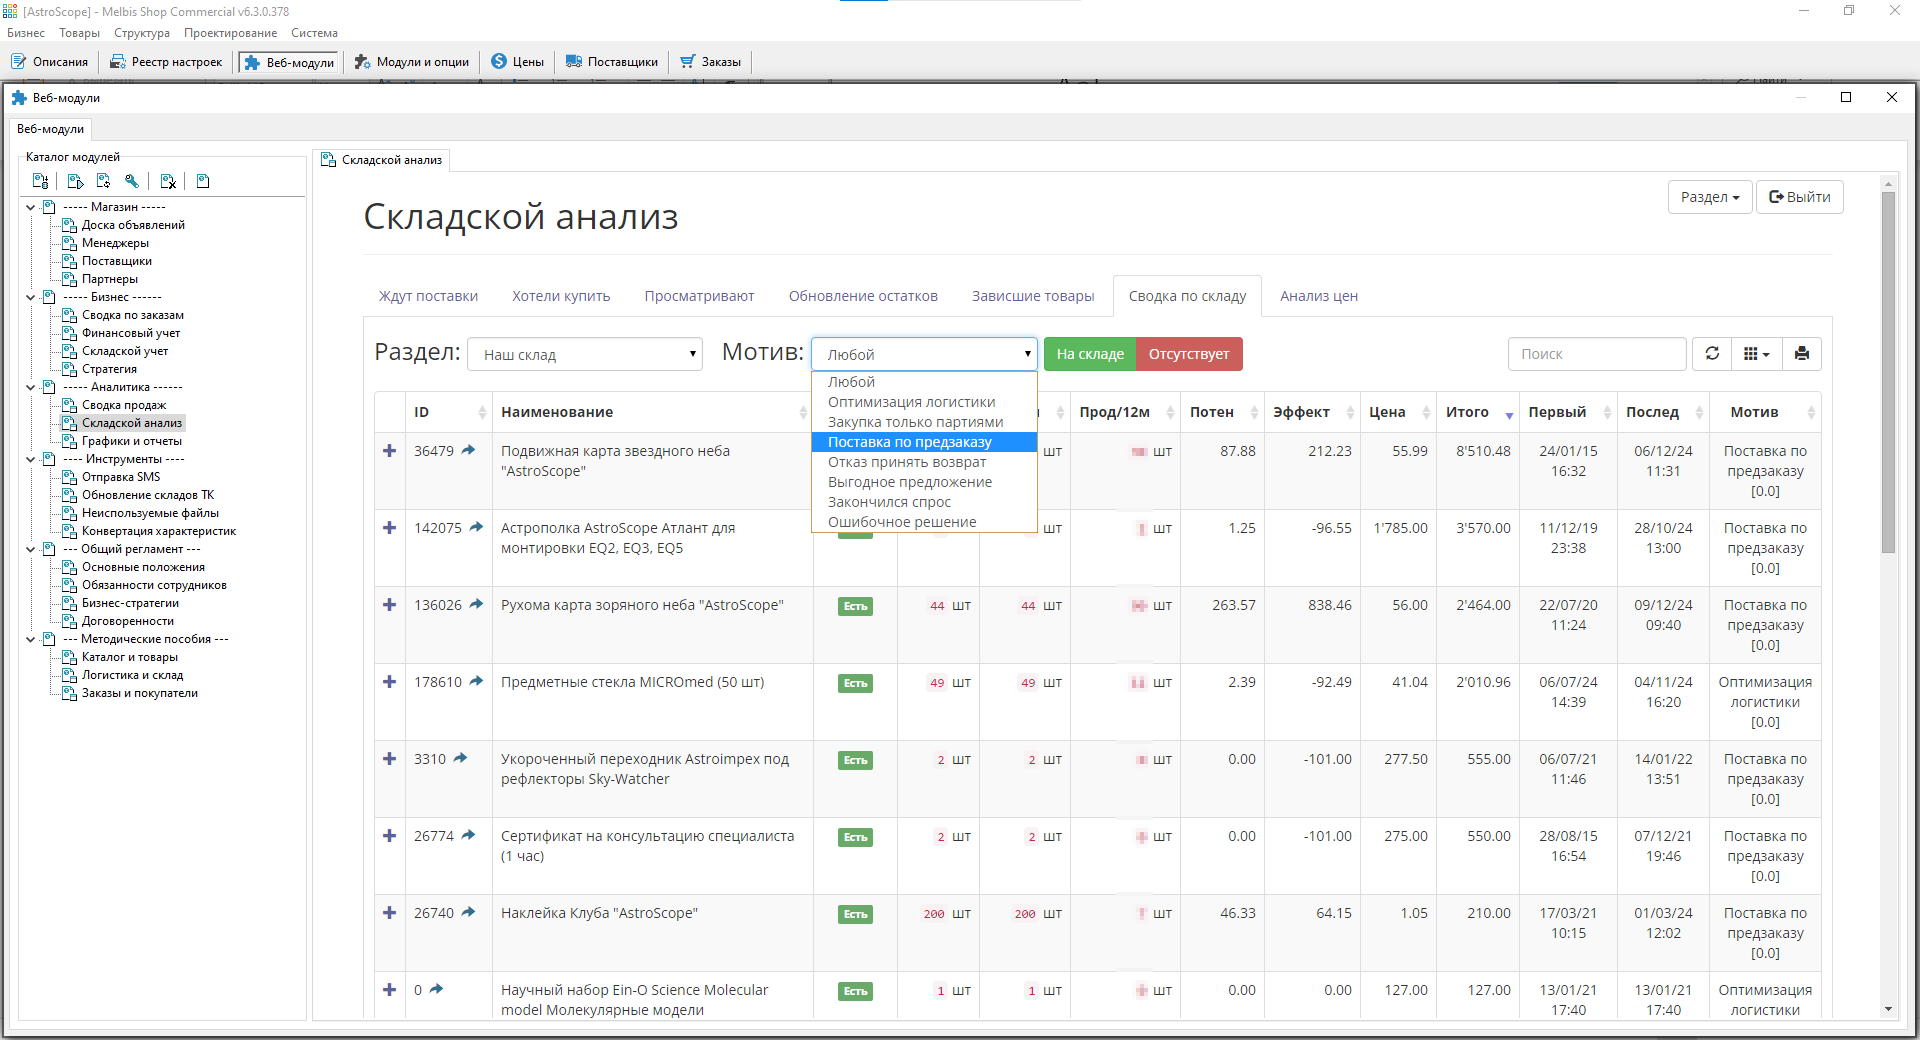Switch to Зависшие товары tab

coord(1033,296)
